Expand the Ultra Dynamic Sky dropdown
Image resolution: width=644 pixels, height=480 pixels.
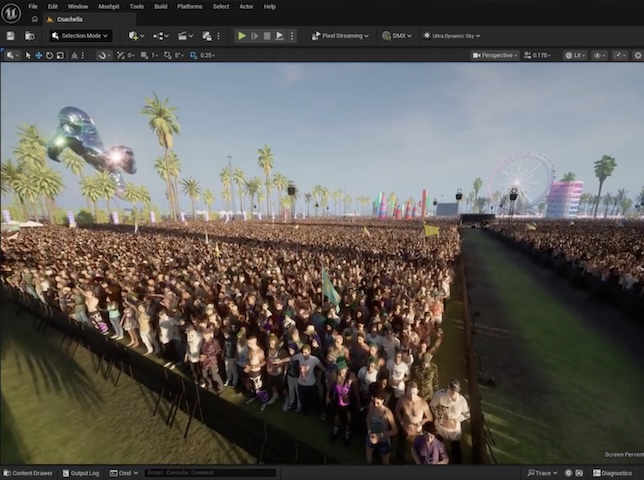[451, 36]
